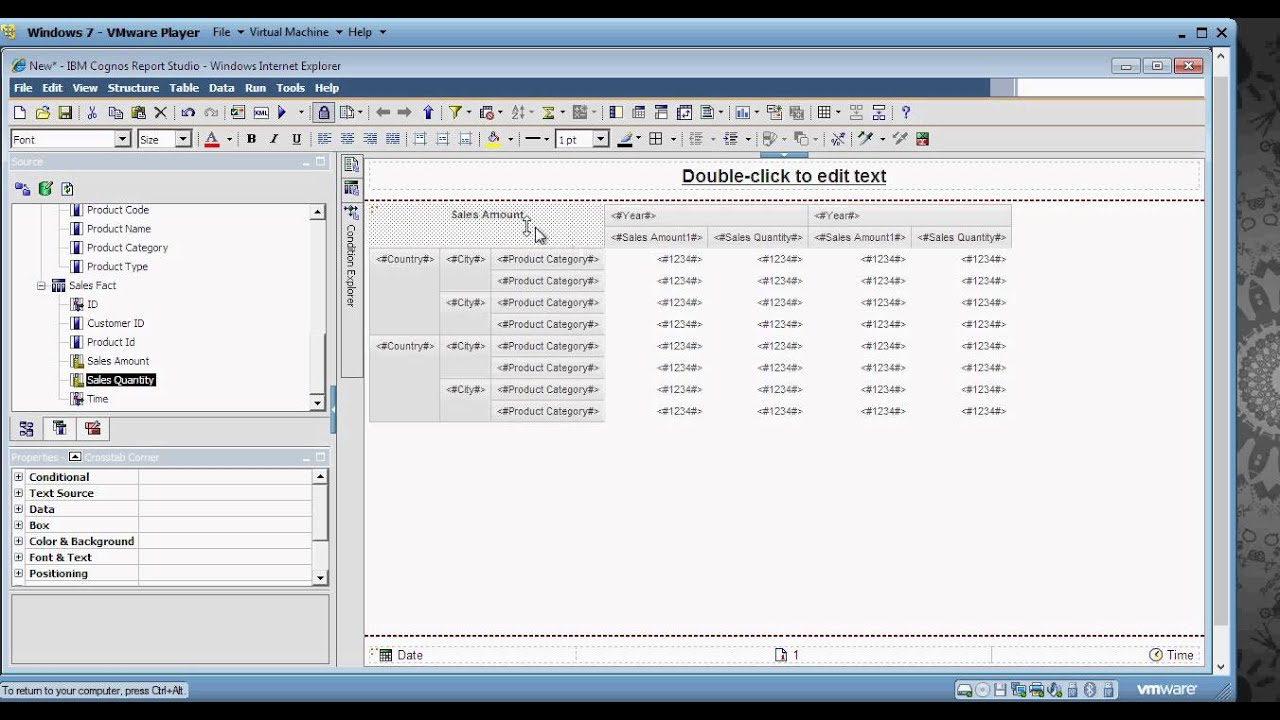Select Sales Amount in Source tree
Image resolution: width=1280 pixels, height=720 pixels.
(118, 361)
